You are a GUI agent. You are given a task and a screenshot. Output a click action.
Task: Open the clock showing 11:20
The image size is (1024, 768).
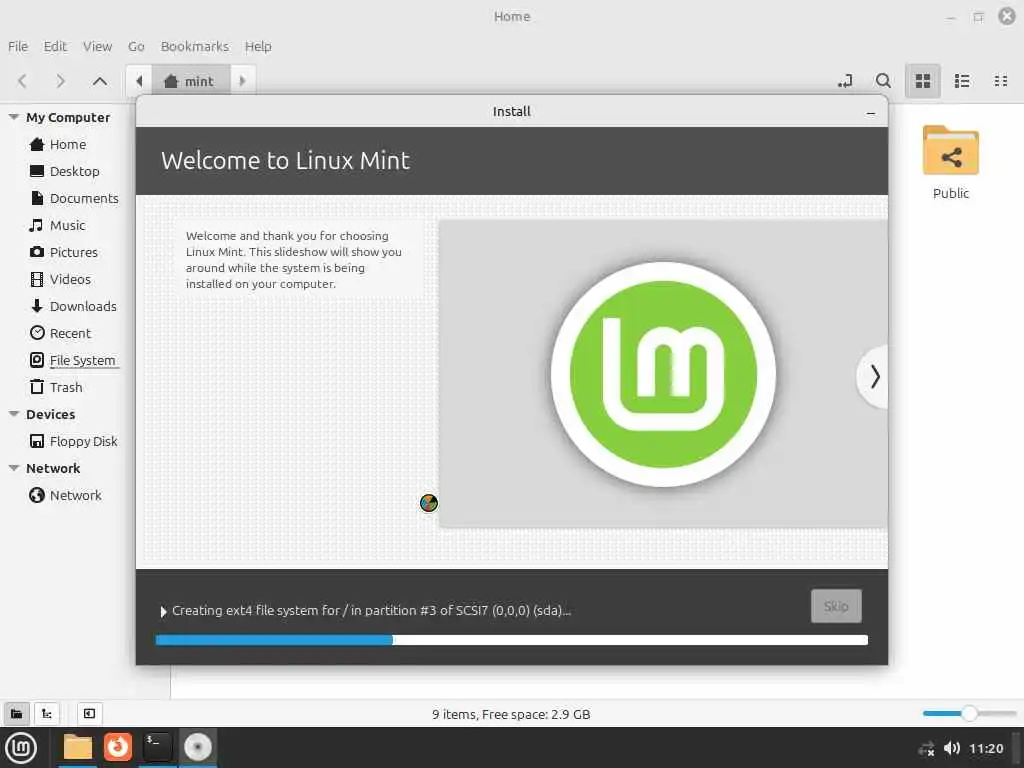click(986, 748)
